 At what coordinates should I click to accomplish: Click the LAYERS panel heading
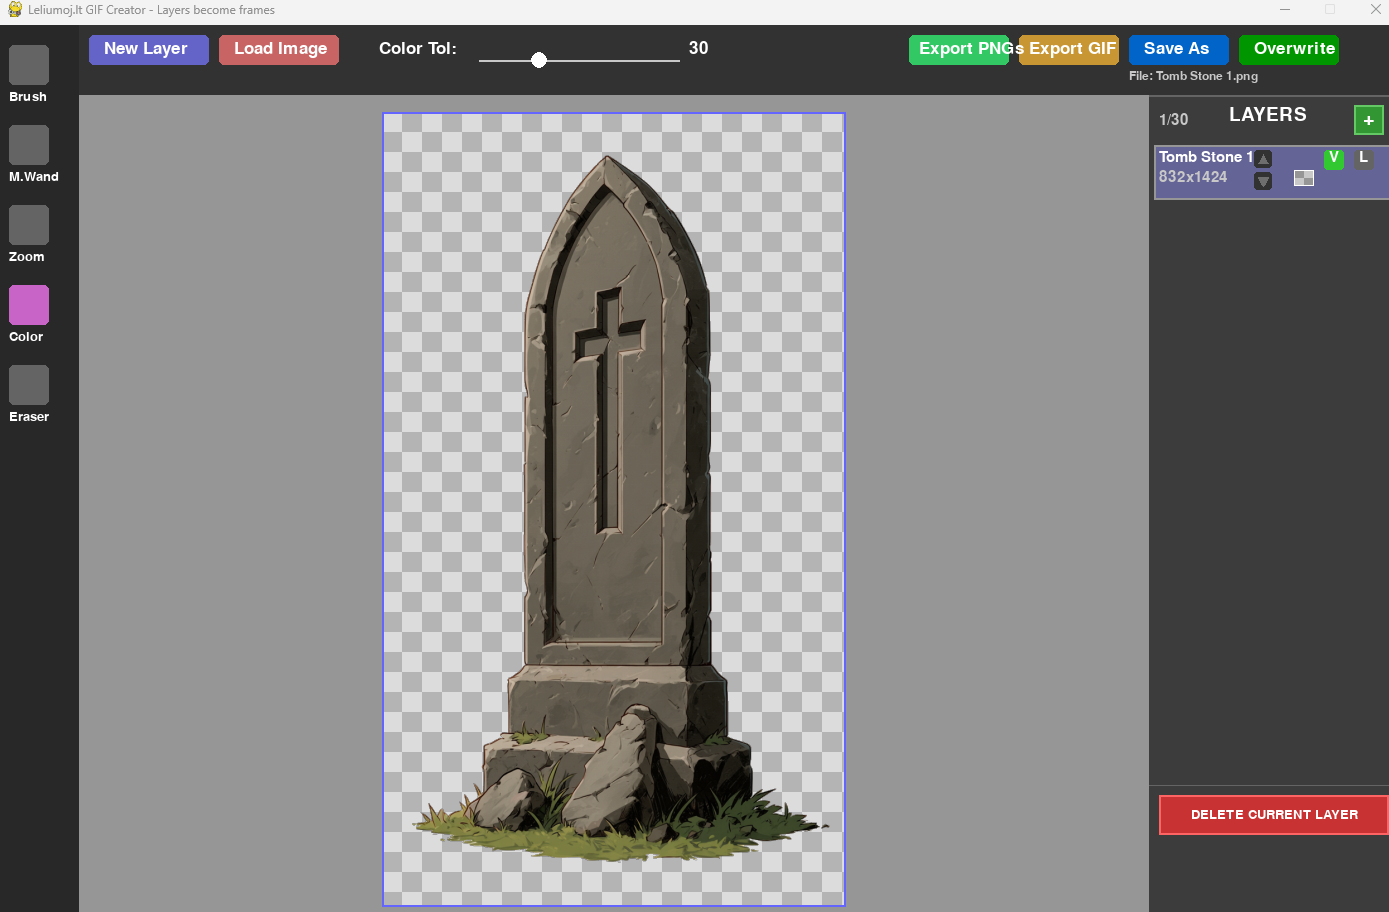[1268, 115]
